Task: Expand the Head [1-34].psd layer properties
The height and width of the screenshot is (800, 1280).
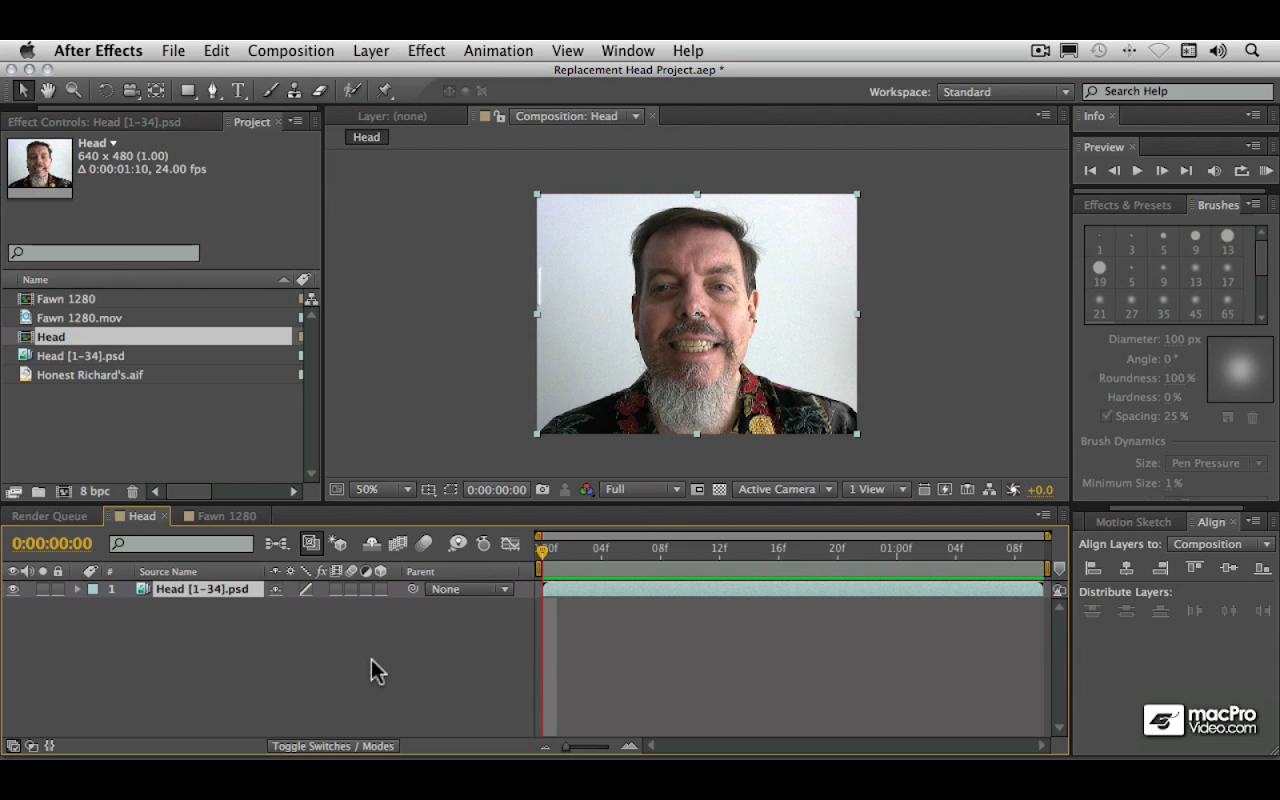Action: coord(77,590)
